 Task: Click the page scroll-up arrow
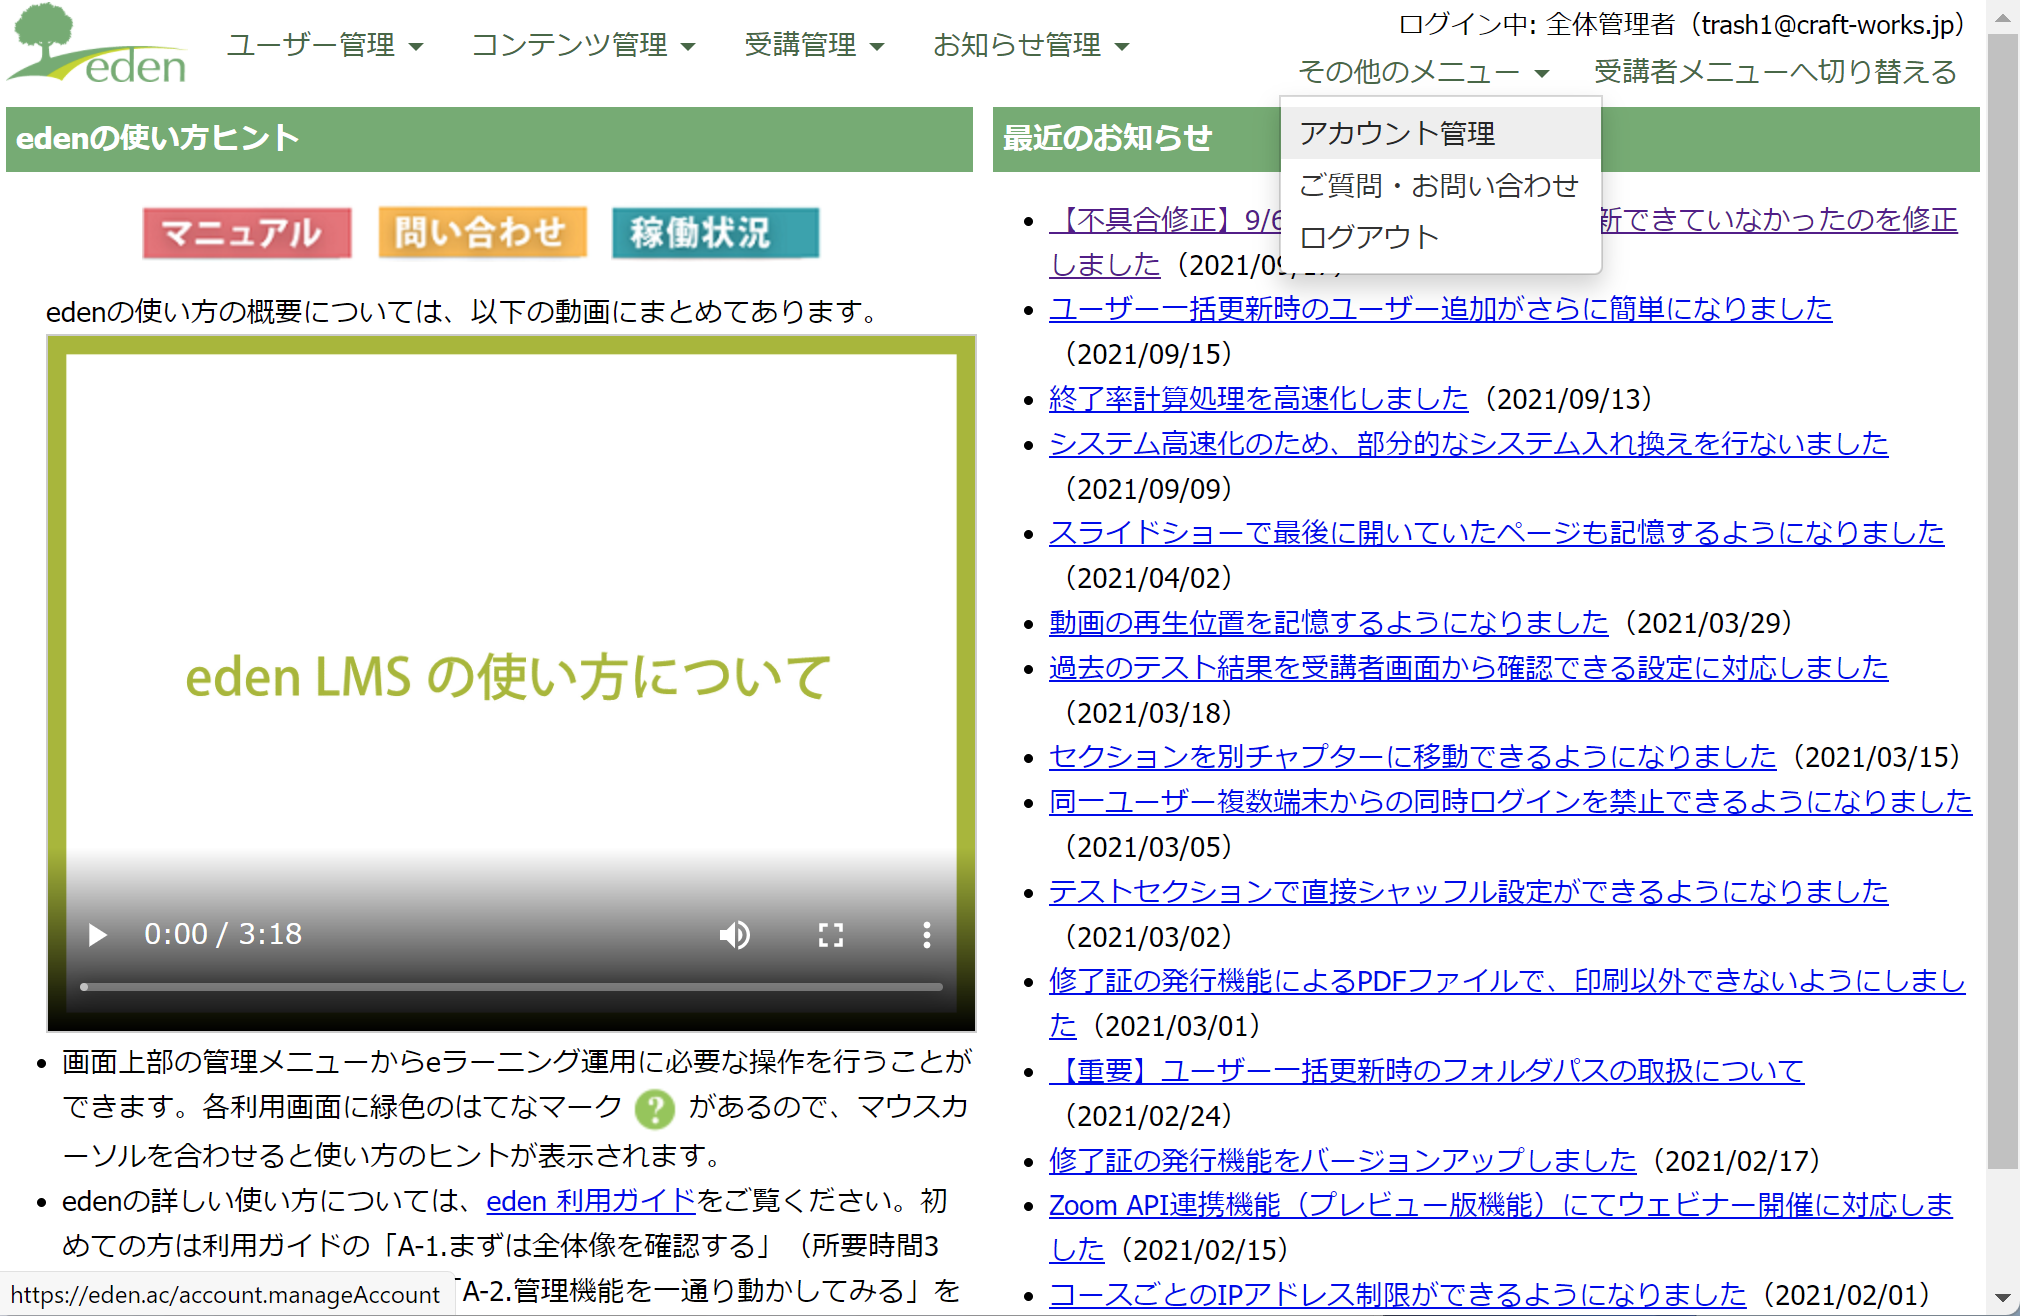pyautogui.click(x=2002, y=16)
